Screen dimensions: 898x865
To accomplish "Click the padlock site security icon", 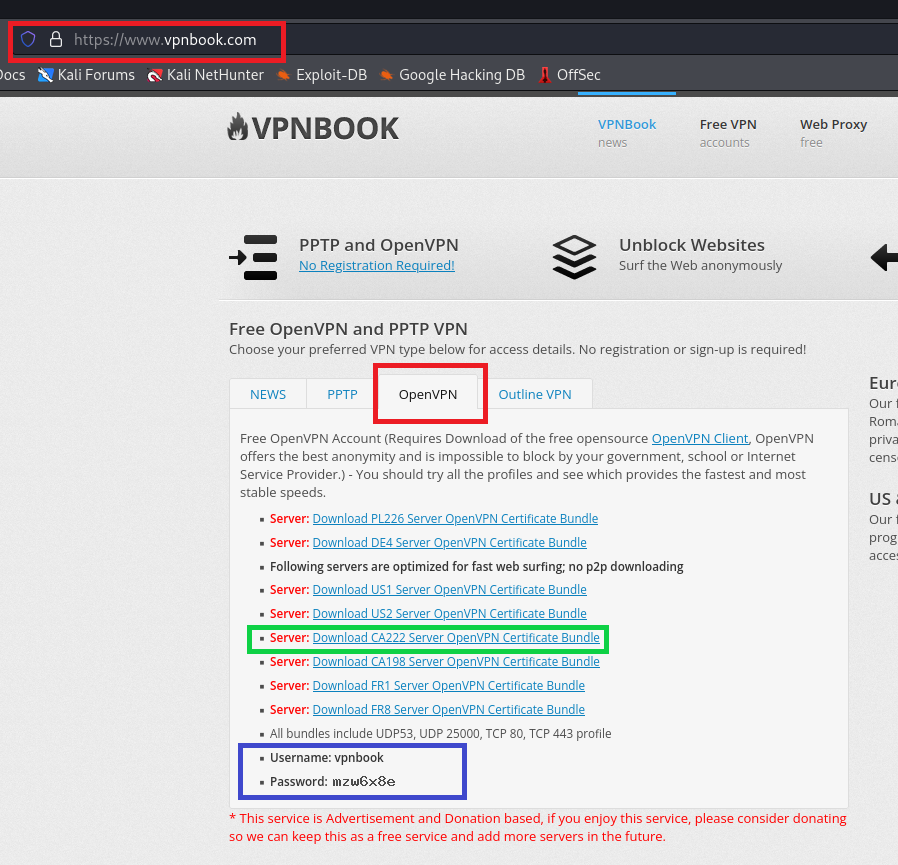I will (56, 40).
